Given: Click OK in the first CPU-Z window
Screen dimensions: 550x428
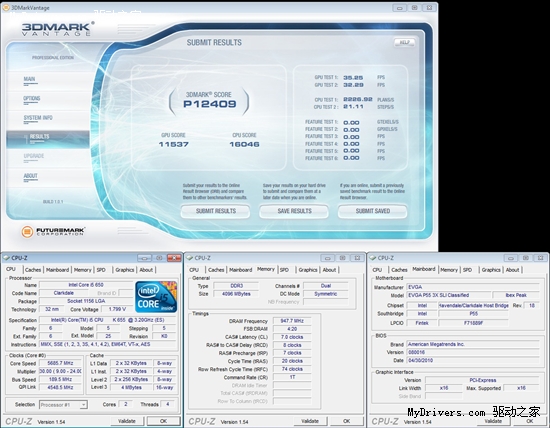Looking at the screenshot, I should pos(163,421).
